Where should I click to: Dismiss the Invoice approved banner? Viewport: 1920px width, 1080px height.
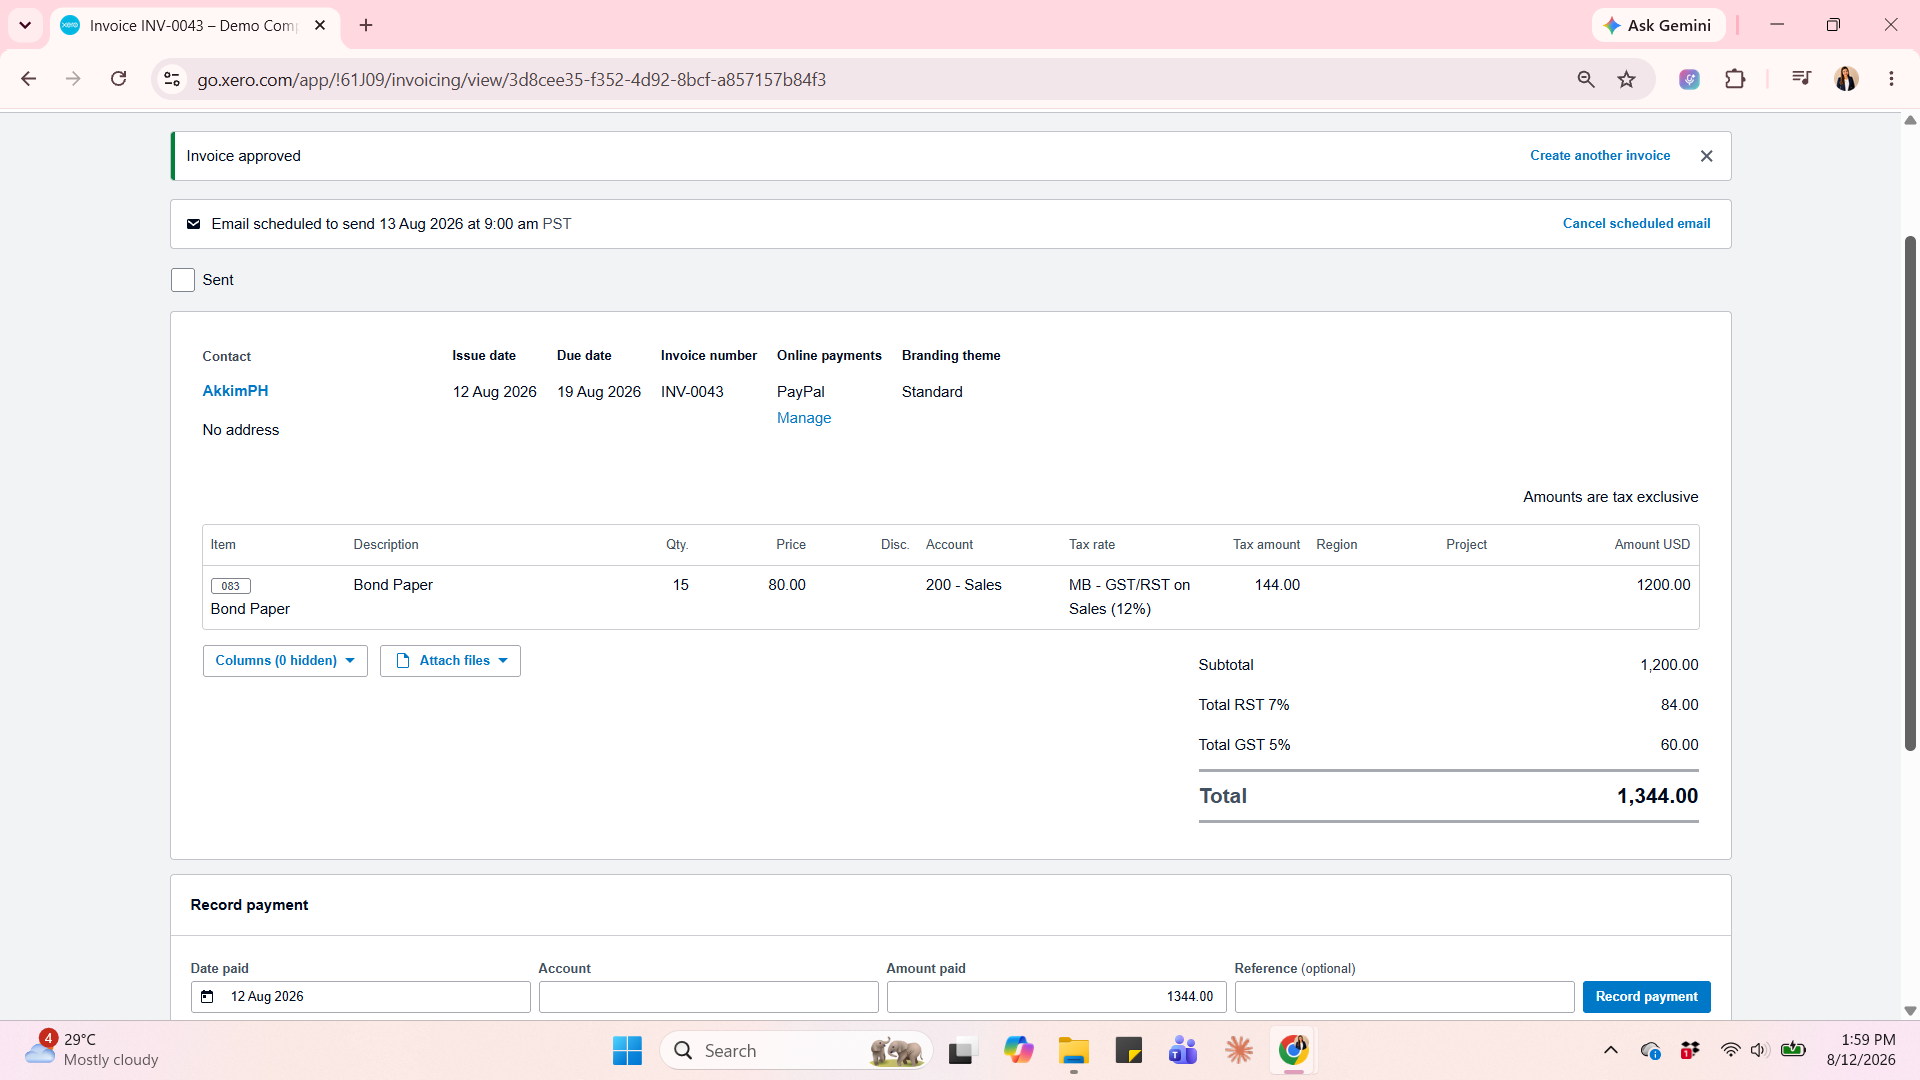(1706, 156)
